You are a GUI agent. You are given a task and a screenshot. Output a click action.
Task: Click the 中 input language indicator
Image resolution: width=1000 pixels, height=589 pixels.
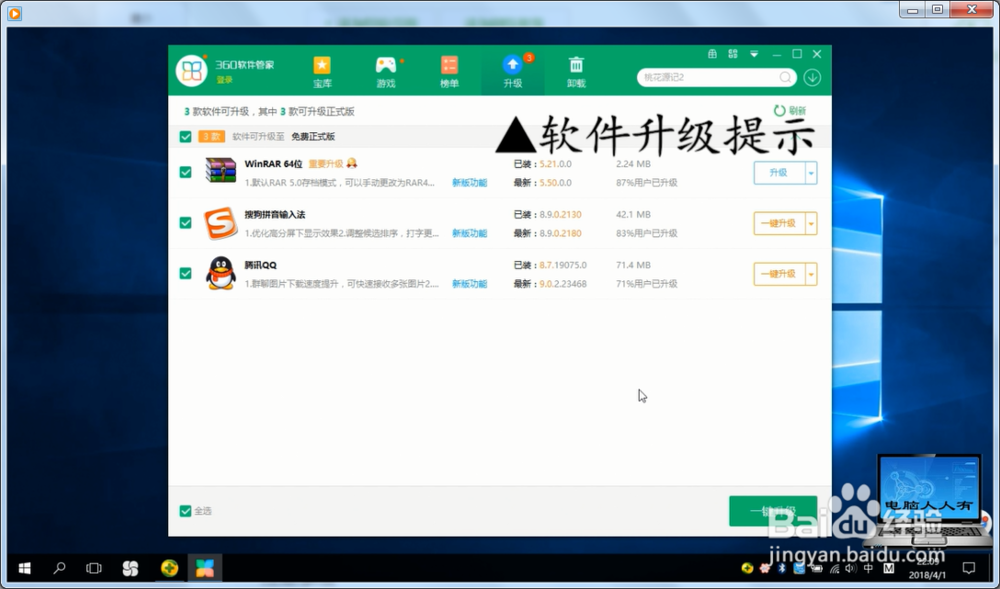tap(869, 568)
